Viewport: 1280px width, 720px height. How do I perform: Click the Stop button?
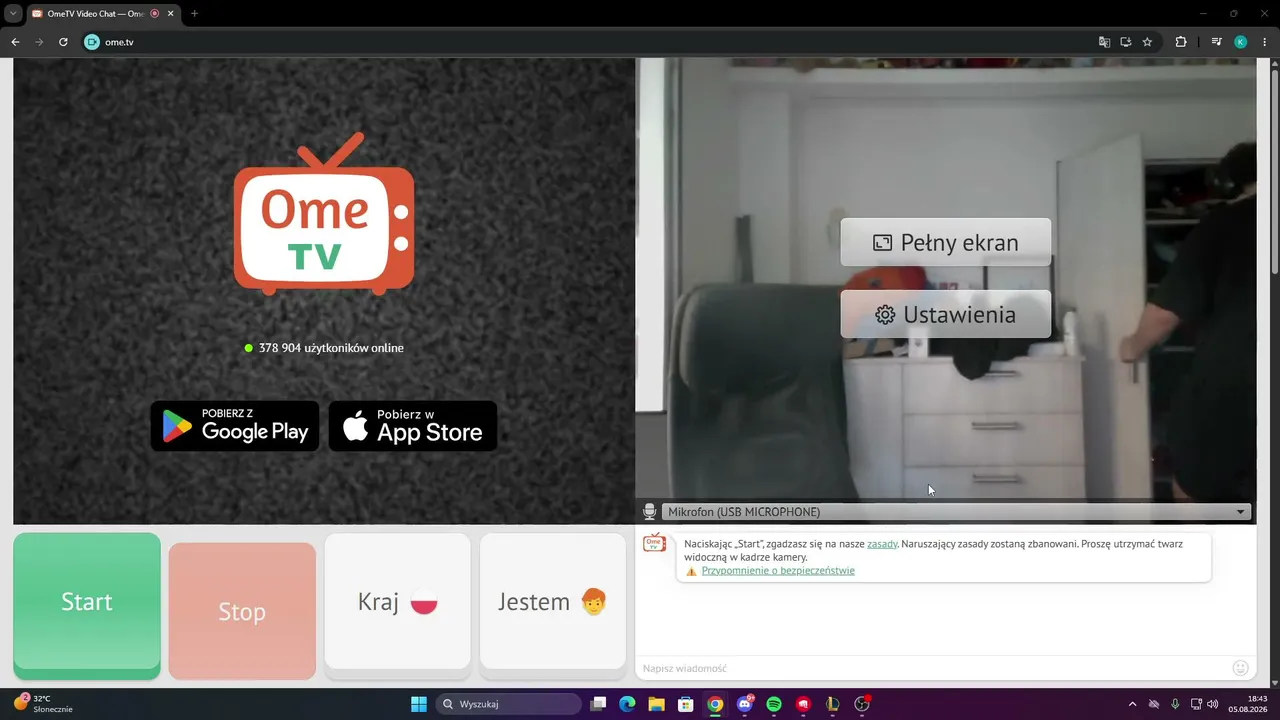click(x=242, y=611)
